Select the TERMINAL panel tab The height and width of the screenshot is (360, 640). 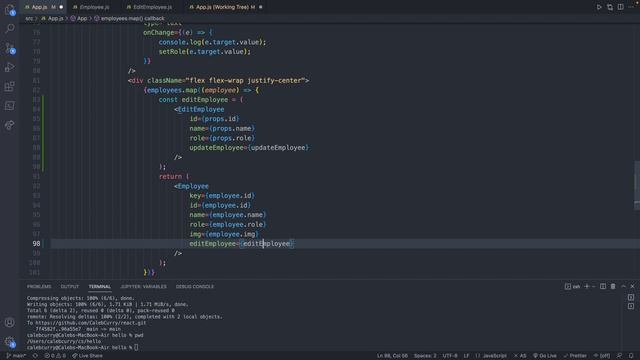[100, 287]
